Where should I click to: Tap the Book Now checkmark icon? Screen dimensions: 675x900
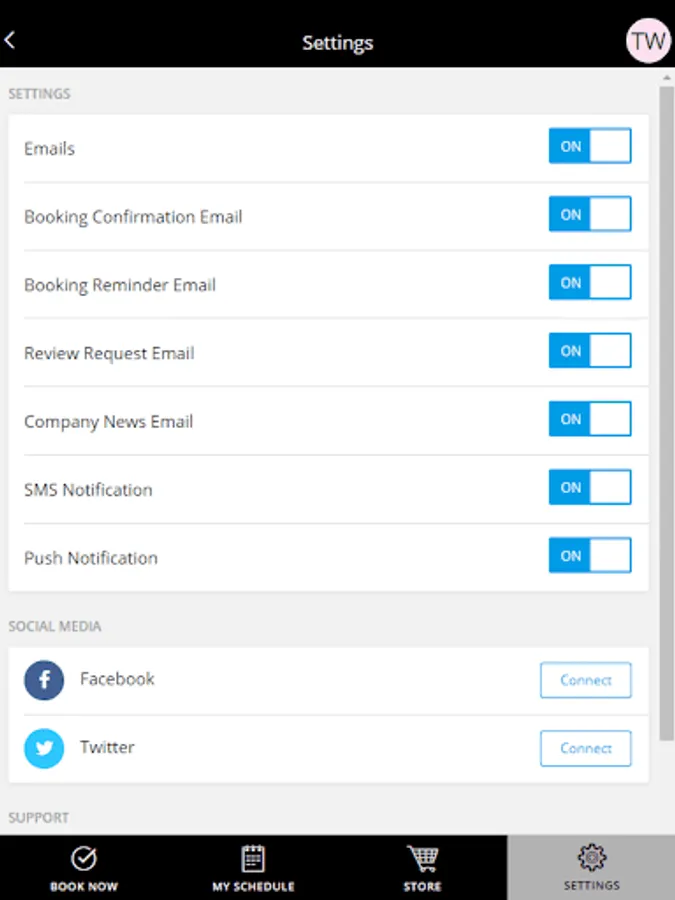pyautogui.click(x=84, y=858)
